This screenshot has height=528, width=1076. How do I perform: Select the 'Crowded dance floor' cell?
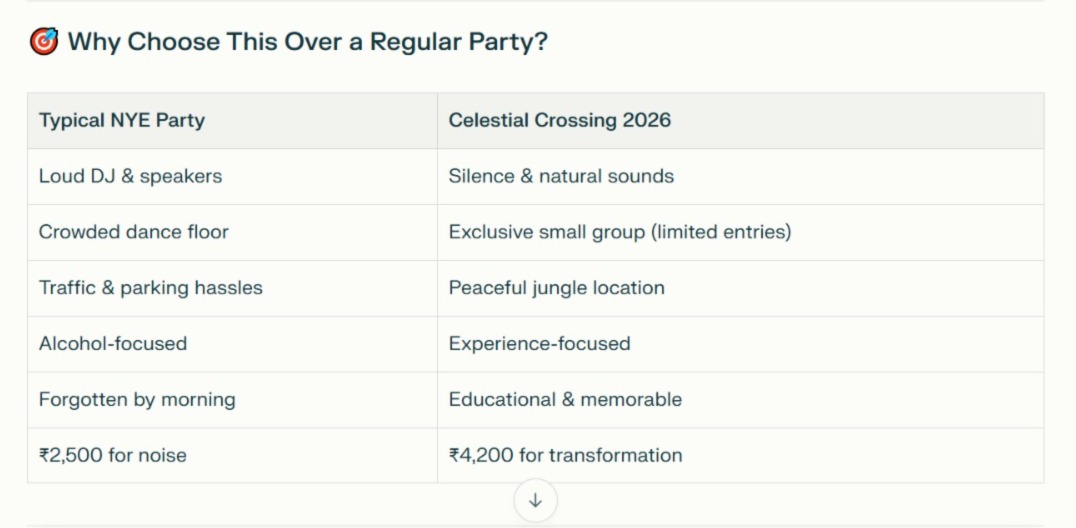(x=134, y=232)
